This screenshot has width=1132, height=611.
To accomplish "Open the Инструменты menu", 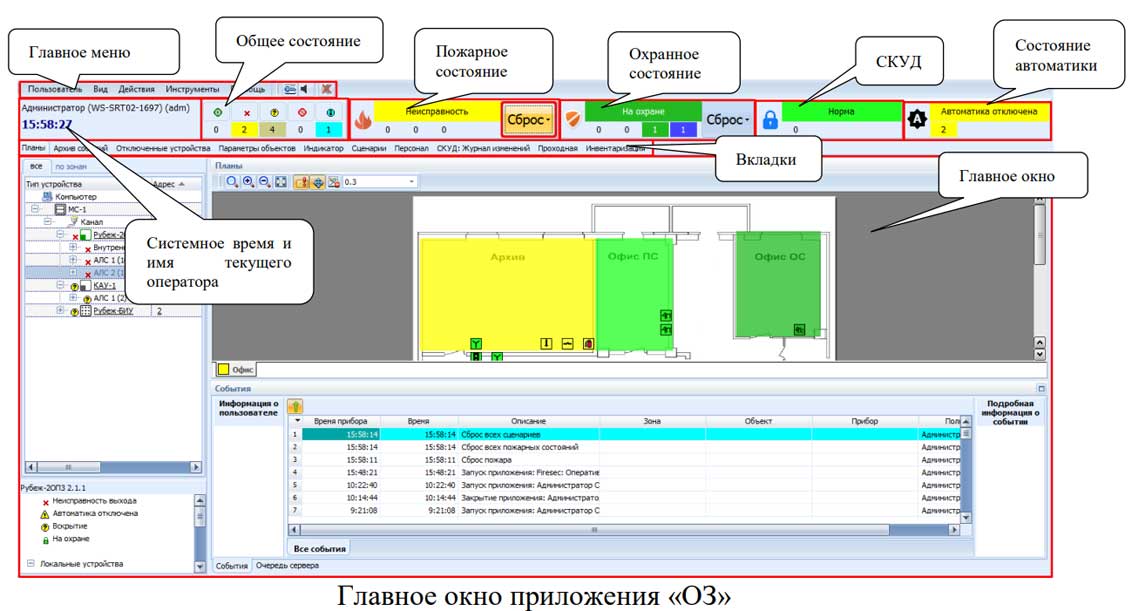I will [x=192, y=90].
